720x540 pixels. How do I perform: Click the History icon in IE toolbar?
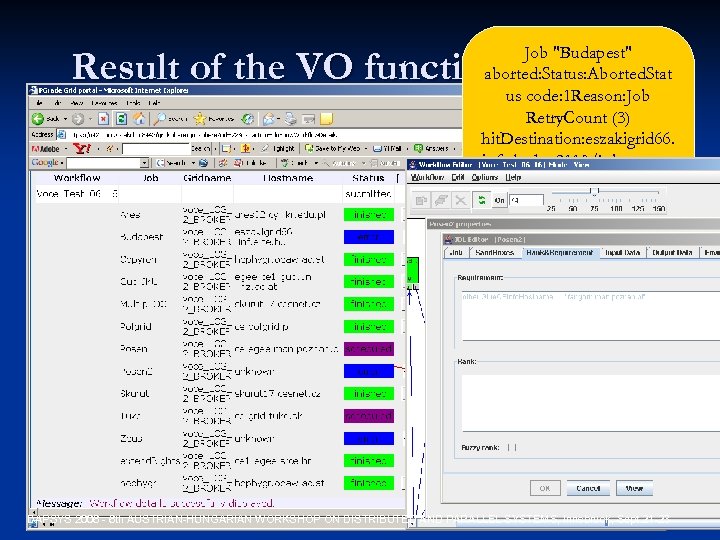click(248, 119)
